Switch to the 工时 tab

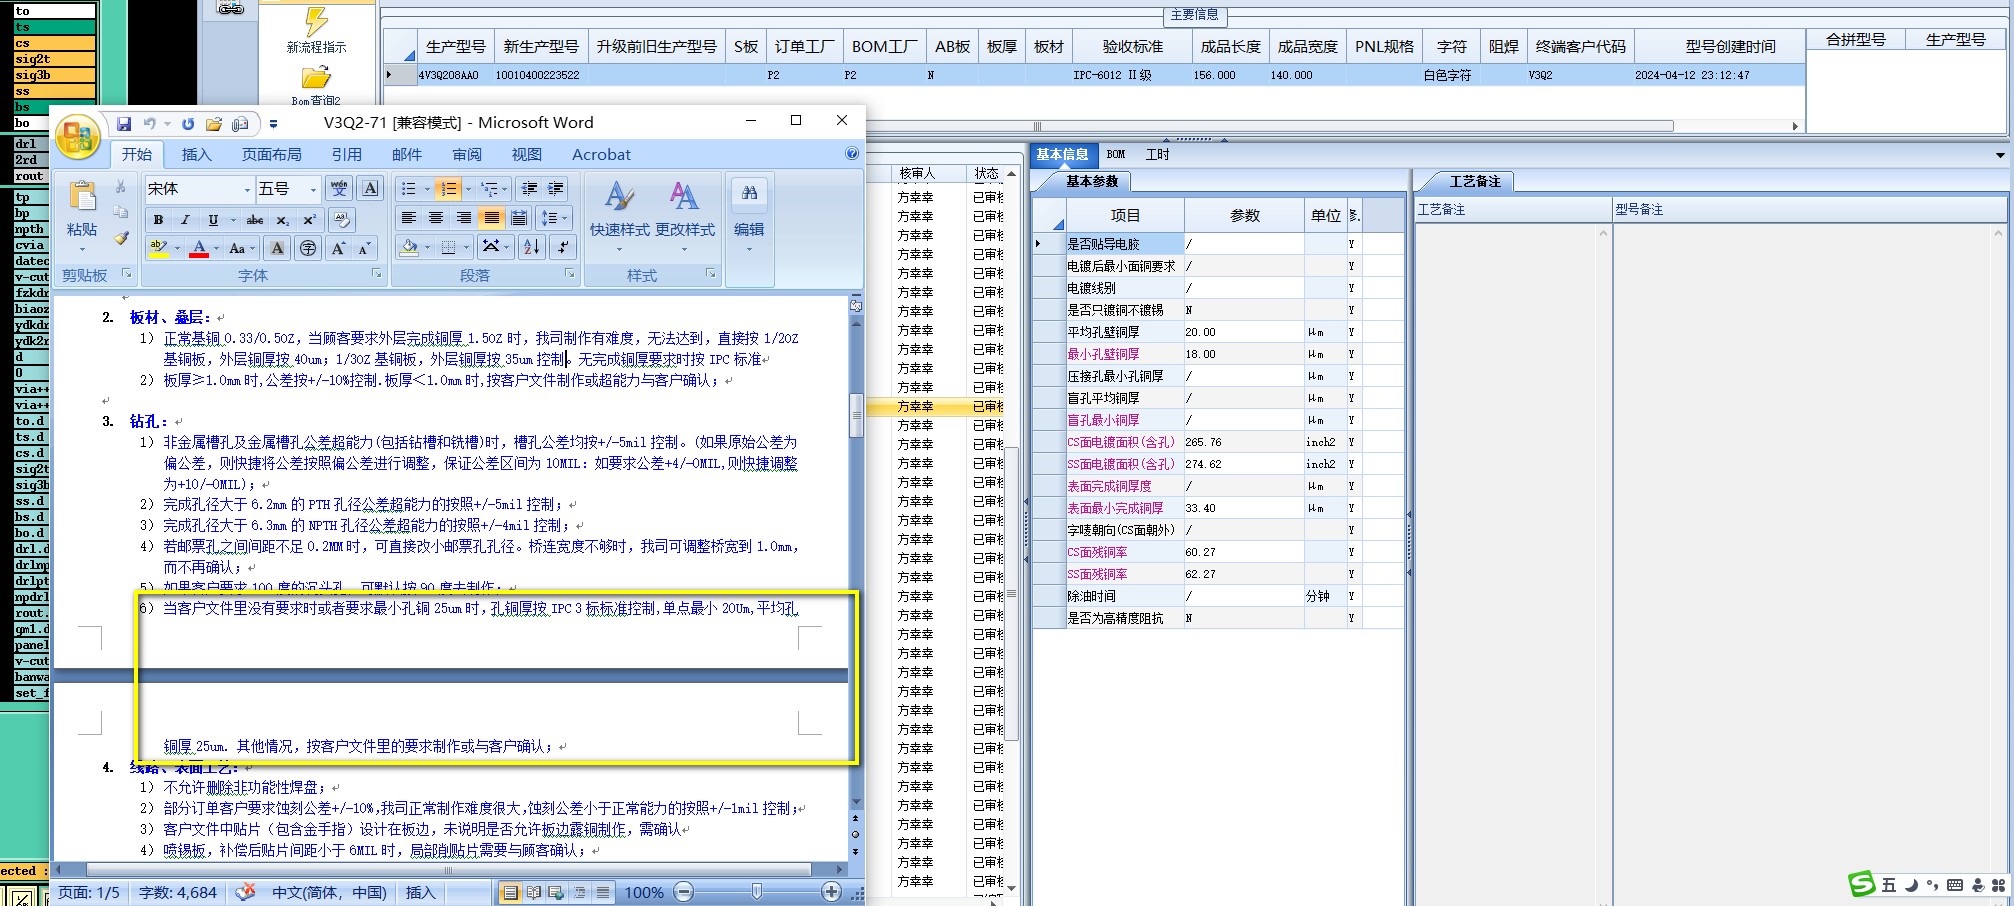1157,154
